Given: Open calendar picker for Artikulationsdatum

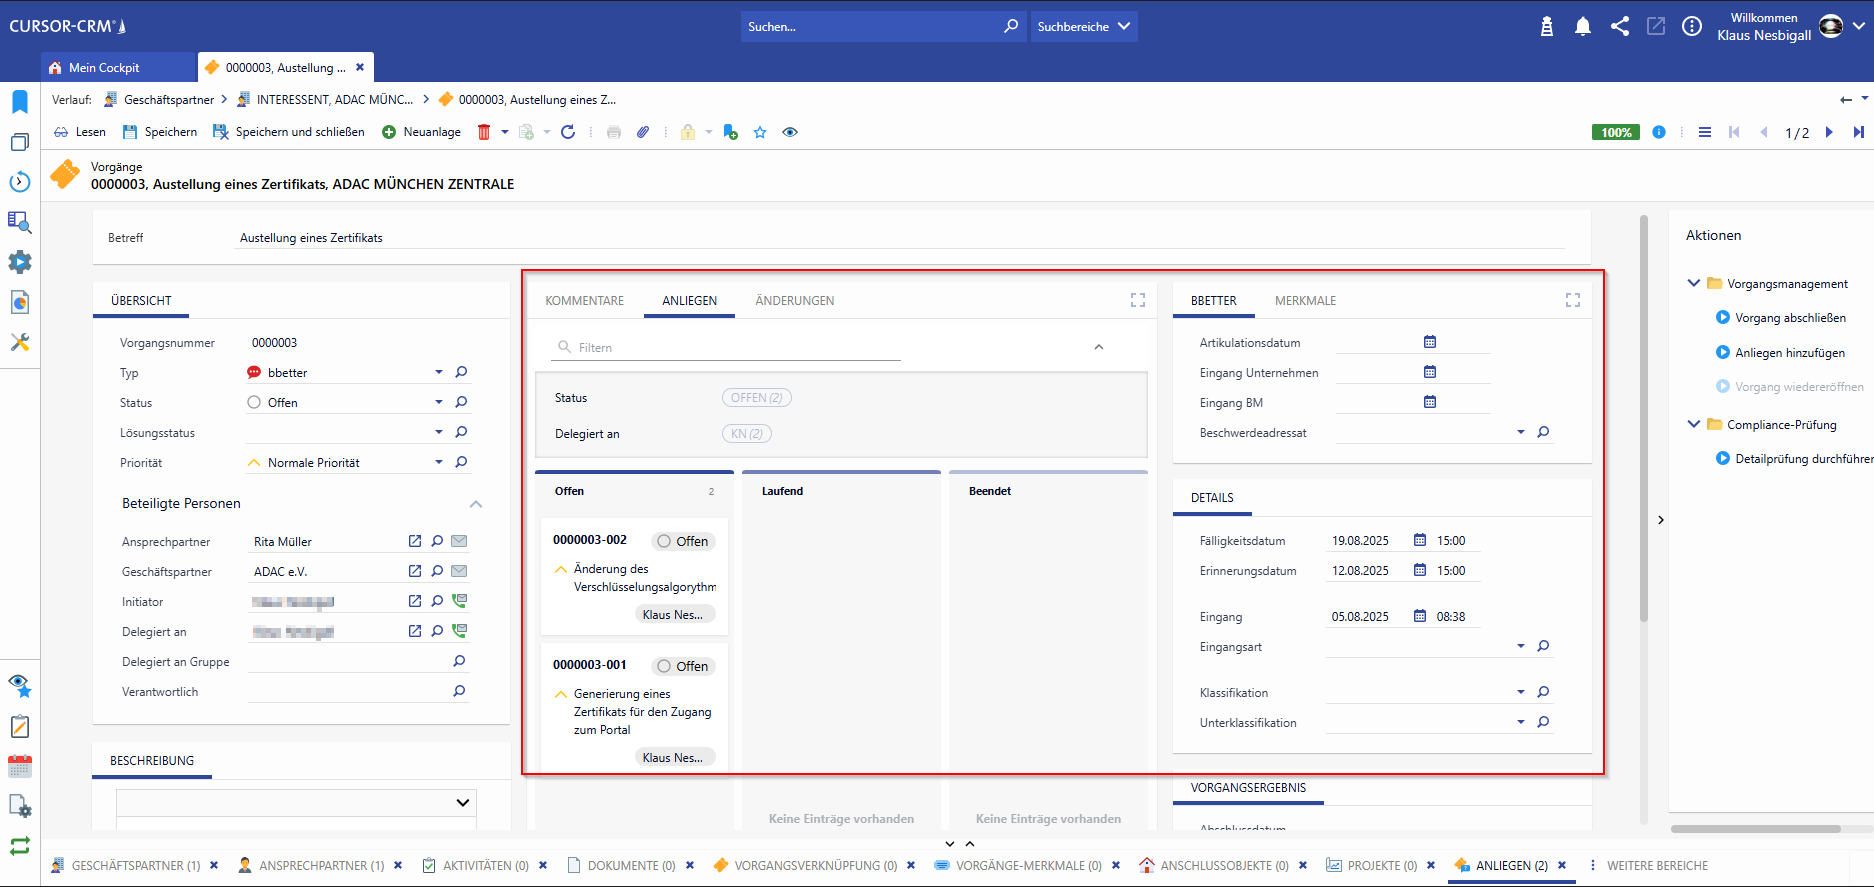Looking at the screenshot, I should point(1430,342).
